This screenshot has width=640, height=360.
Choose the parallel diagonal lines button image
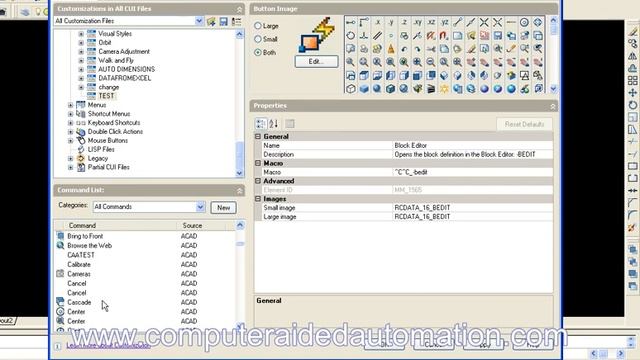[x=378, y=36]
